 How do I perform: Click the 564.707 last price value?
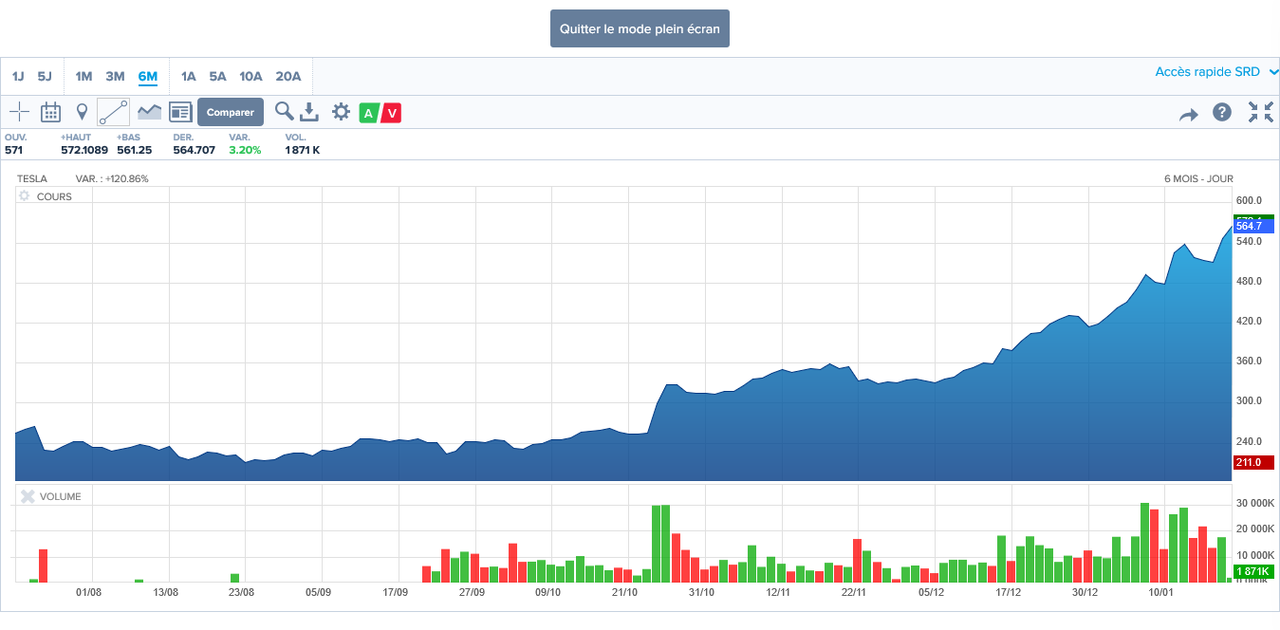(194, 150)
